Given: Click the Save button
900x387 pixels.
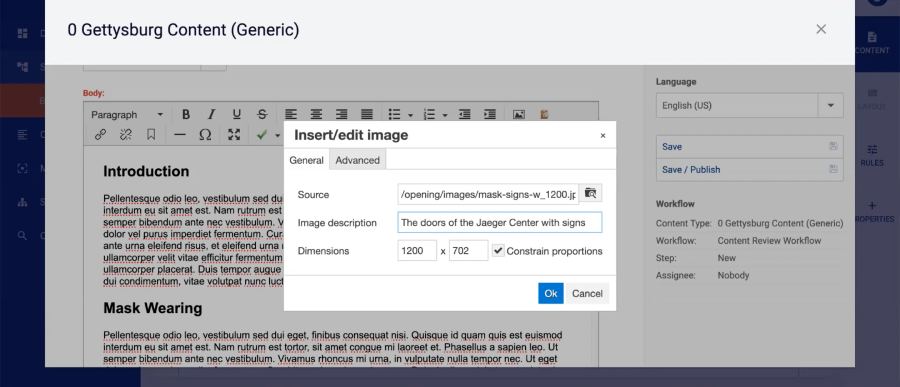Looking at the screenshot, I should click(750, 146).
